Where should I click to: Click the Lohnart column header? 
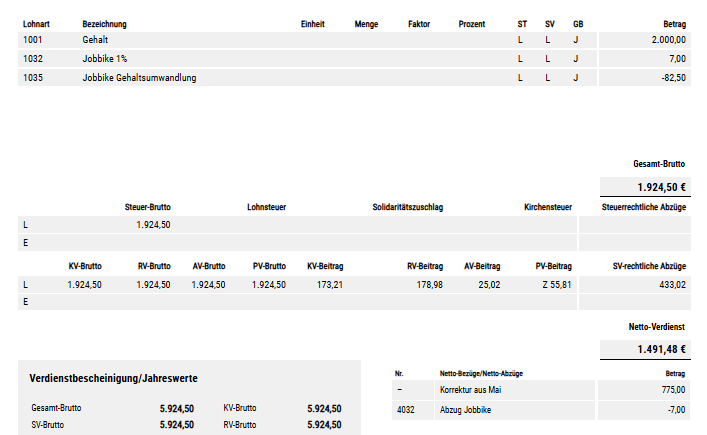(38, 23)
